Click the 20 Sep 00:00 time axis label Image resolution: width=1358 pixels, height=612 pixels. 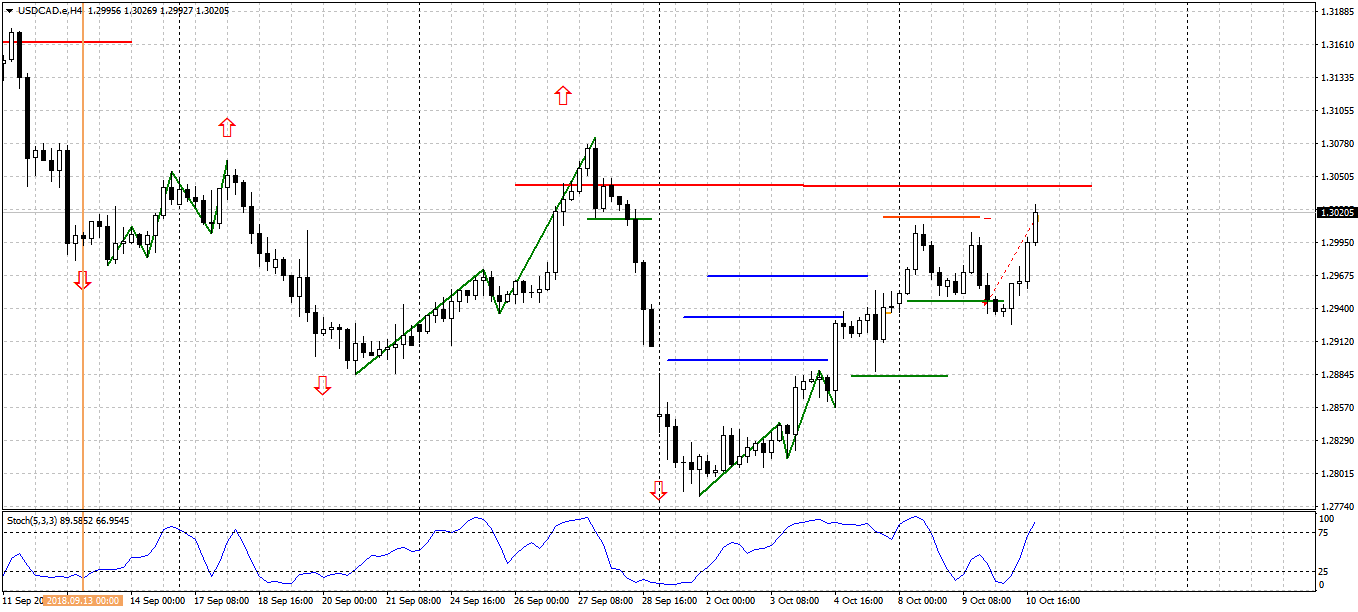[x=350, y=601]
